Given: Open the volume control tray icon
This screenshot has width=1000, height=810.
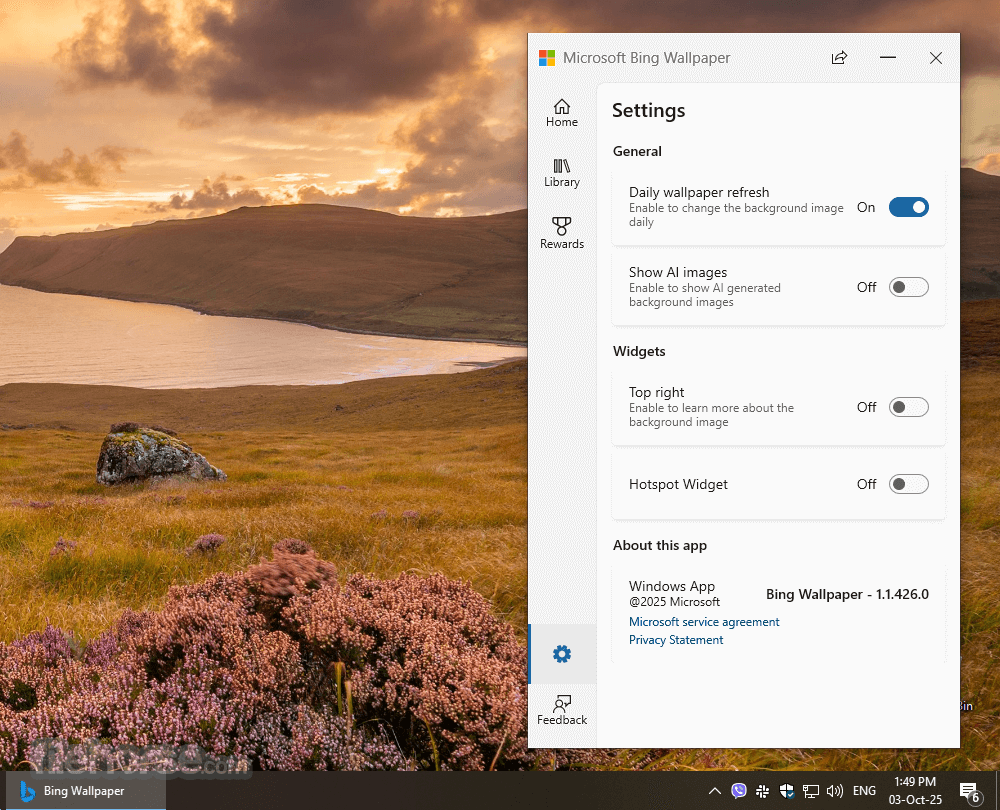Looking at the screenshot, I should [x=834, y=792].
